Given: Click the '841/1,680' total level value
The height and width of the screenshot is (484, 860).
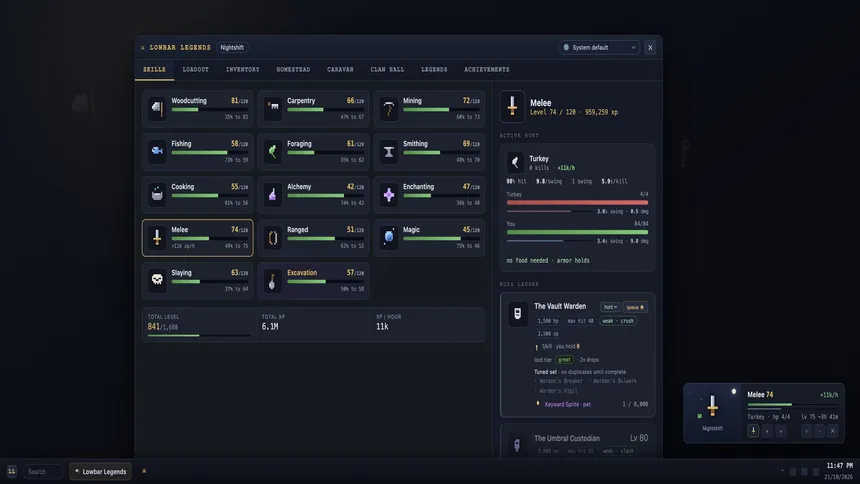Looking at the screenshot, I should pyautogui.click(x=162, y=327).
